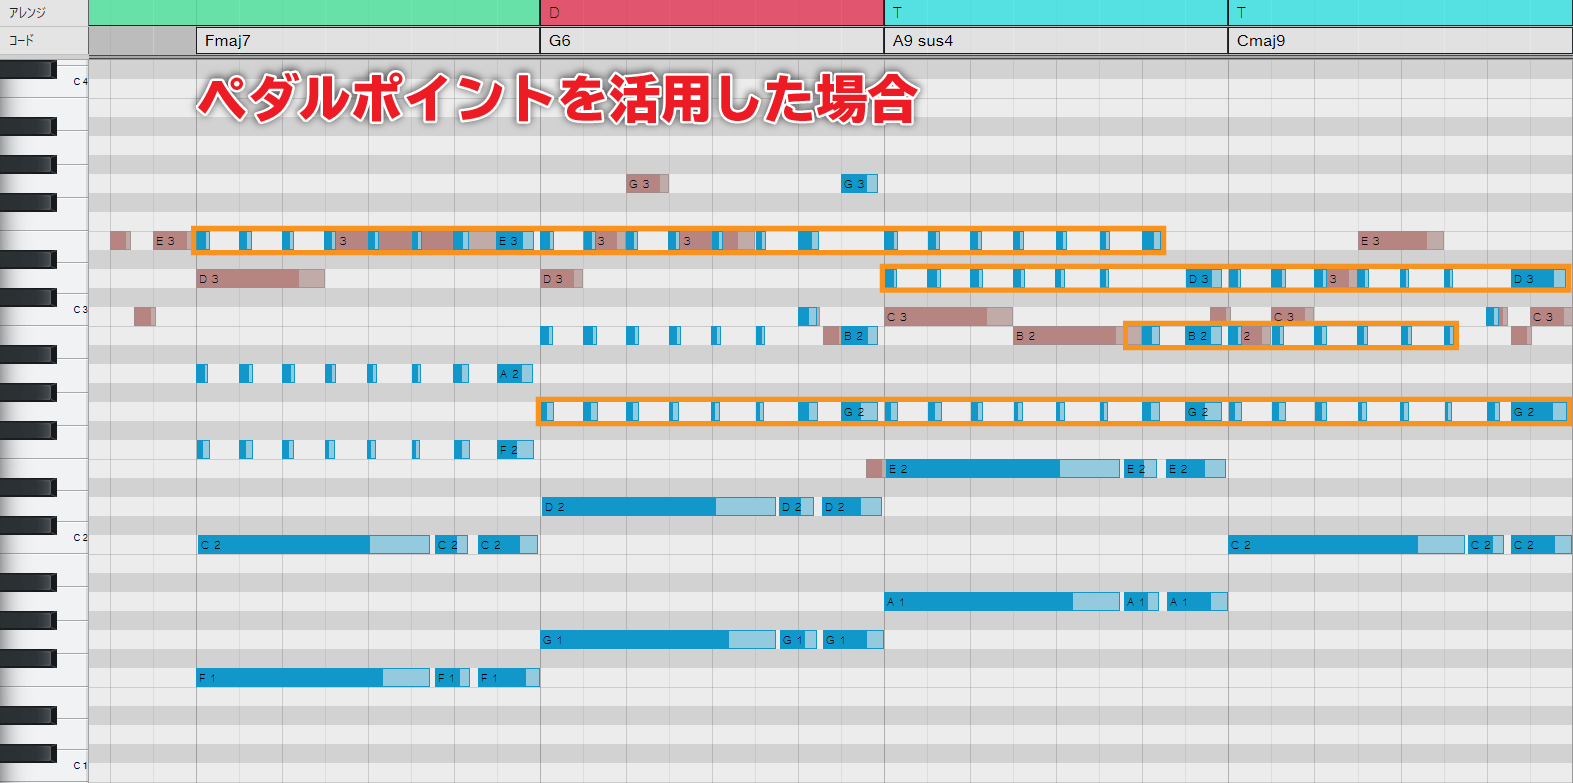Click the C2 piano key
Viewport: 1573px width, 783px height.
(x=70, y=538)
